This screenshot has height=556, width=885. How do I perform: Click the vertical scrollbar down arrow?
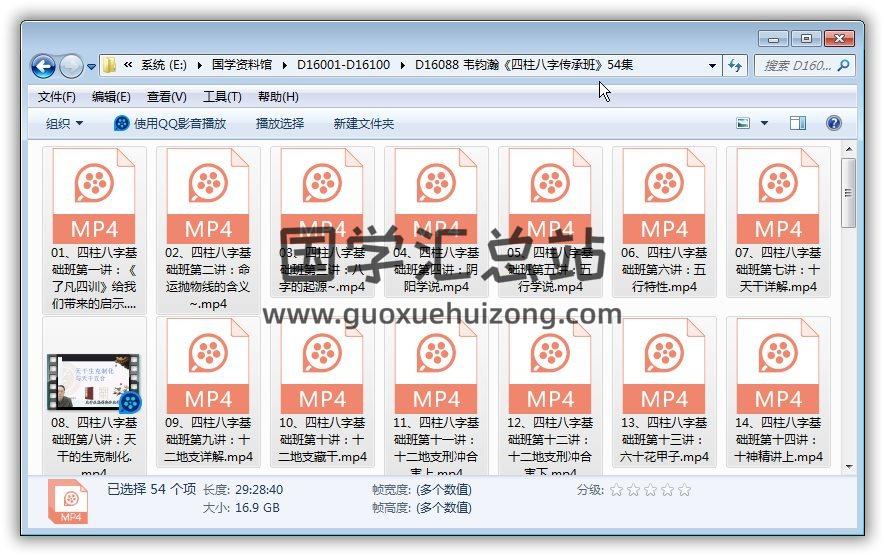pyautogui.click(x=849, y=466)
